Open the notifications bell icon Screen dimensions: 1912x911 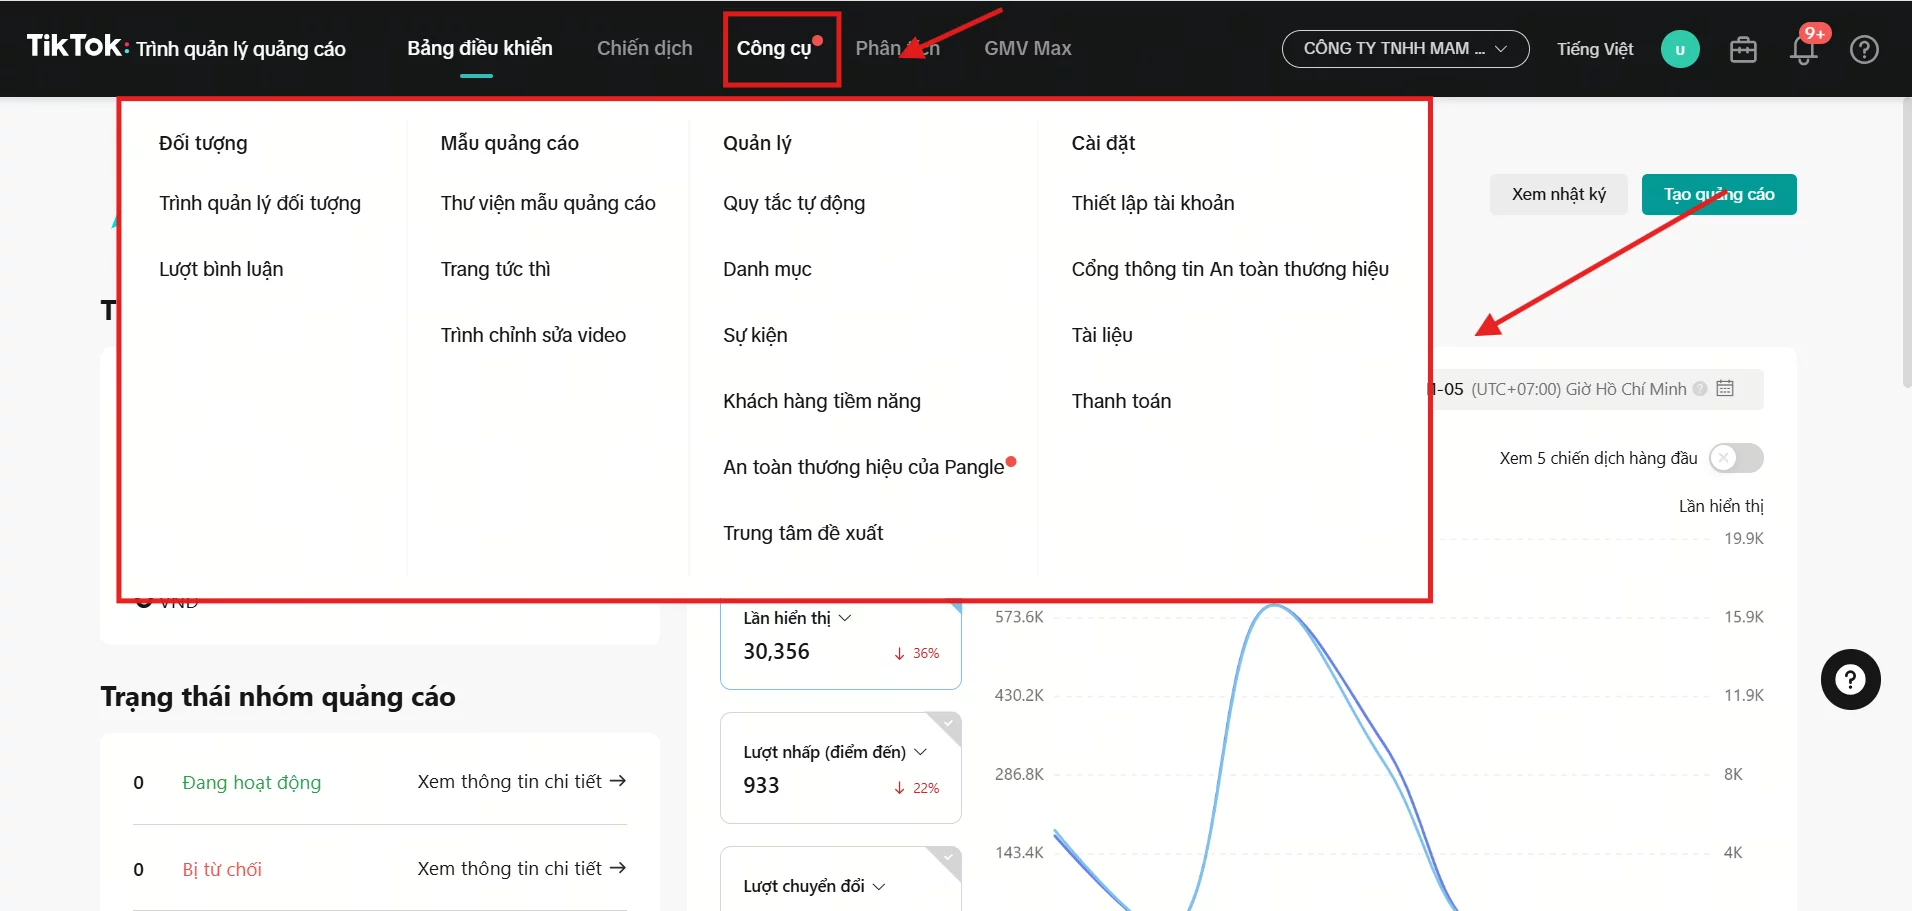click(1803, 50)
